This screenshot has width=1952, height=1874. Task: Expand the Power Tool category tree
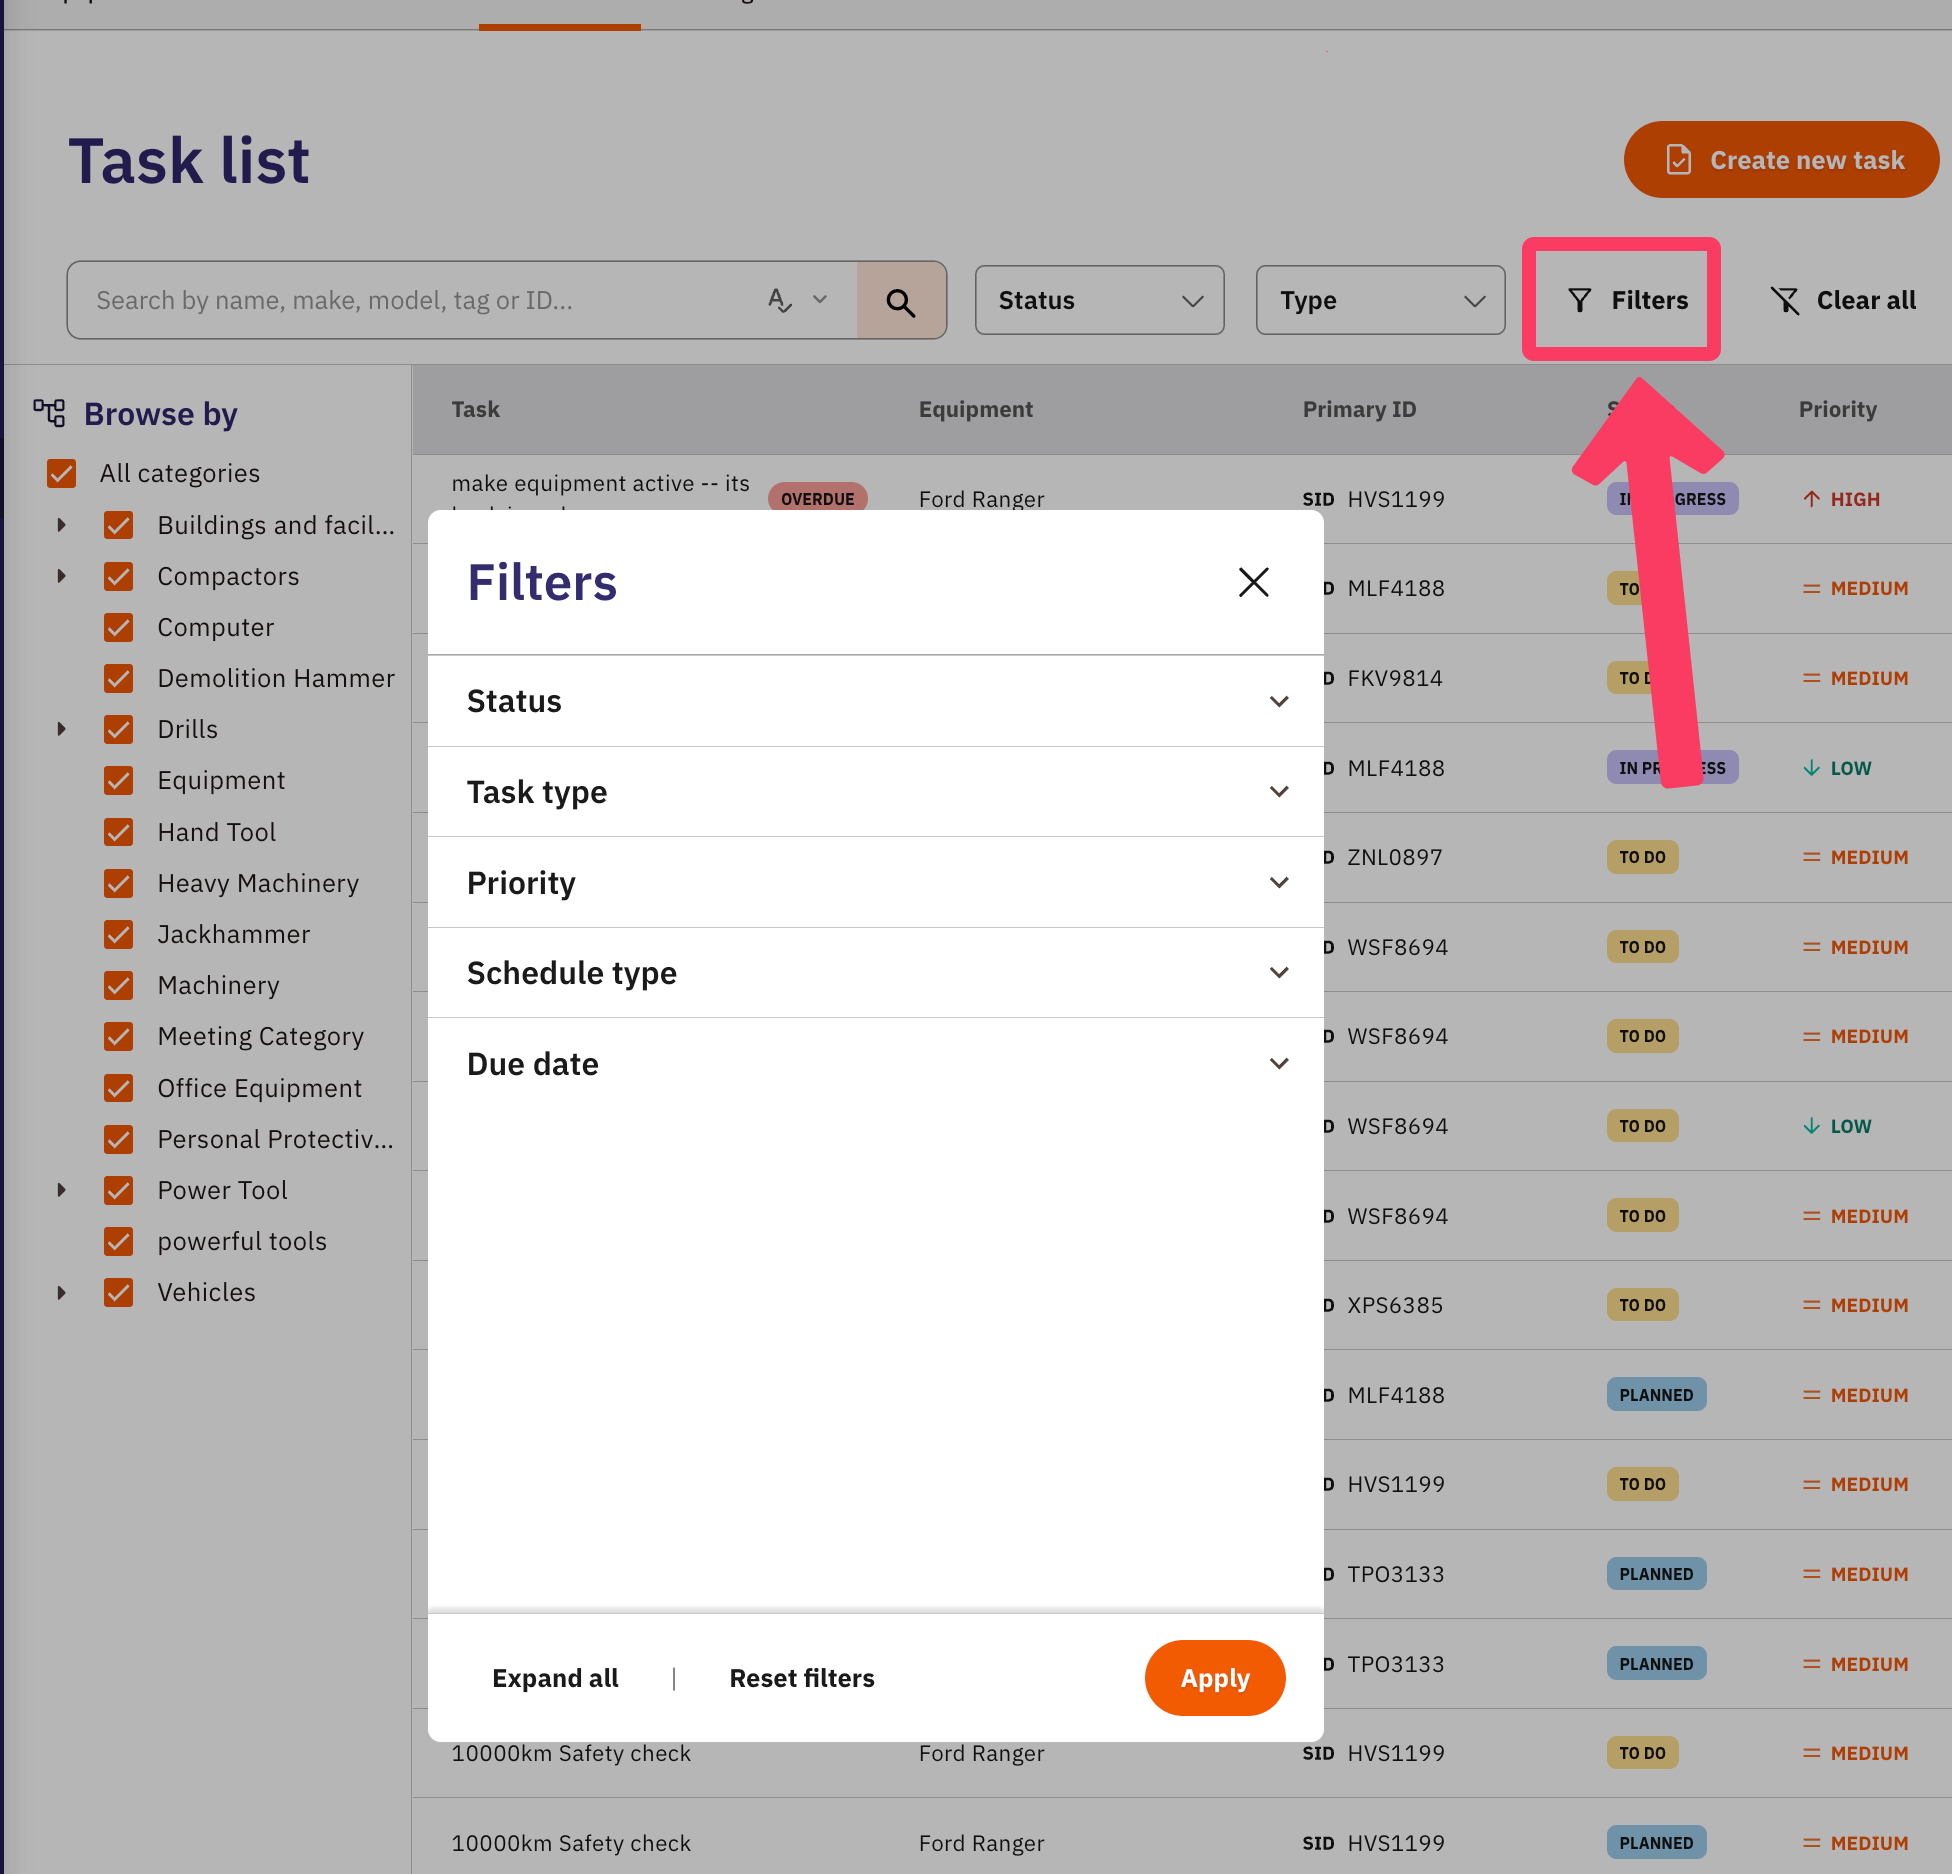point(62,1190)
